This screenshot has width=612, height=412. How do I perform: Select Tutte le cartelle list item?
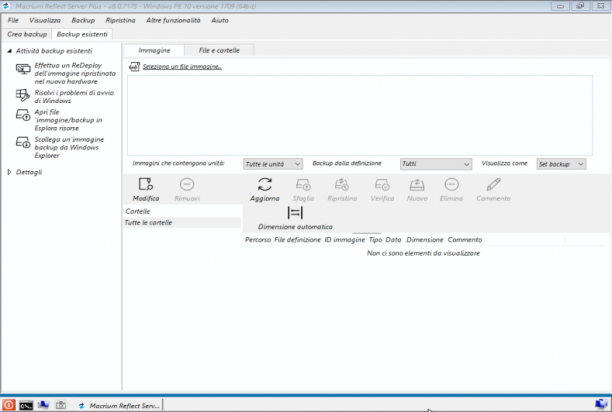click(x=182, y=222)
